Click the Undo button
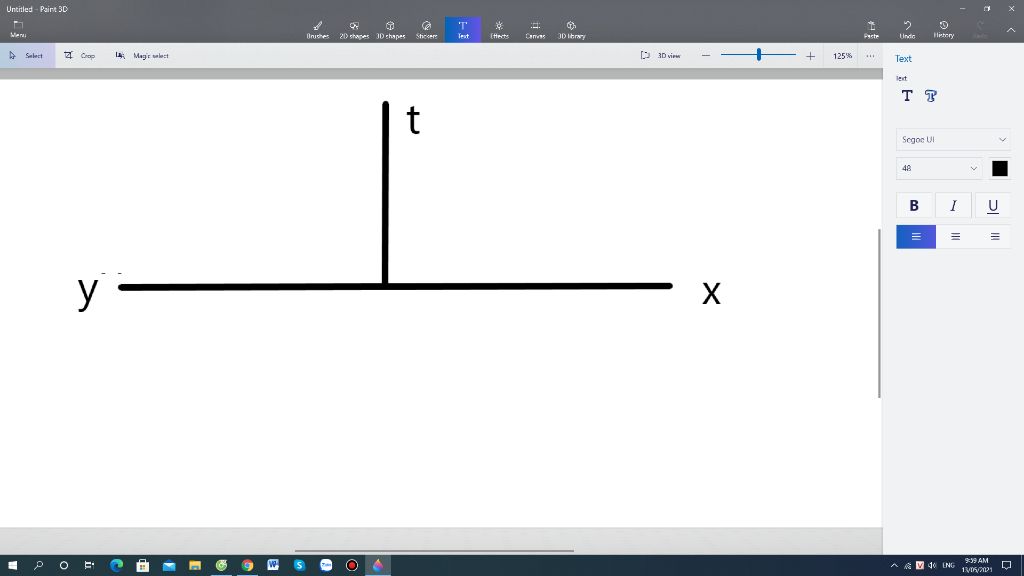The image size is (1024, 576). click(x=907, y=30)
